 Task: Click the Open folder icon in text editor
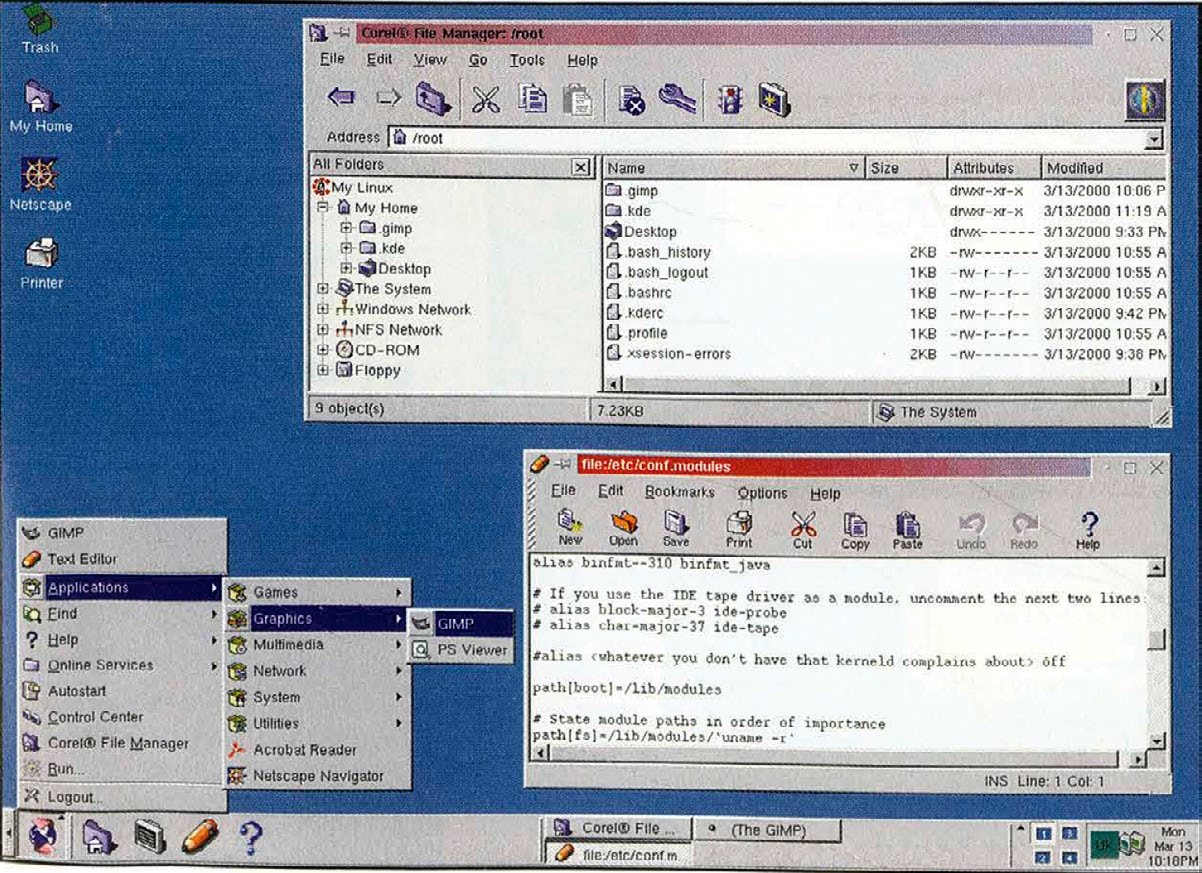[x=623, y=527]
